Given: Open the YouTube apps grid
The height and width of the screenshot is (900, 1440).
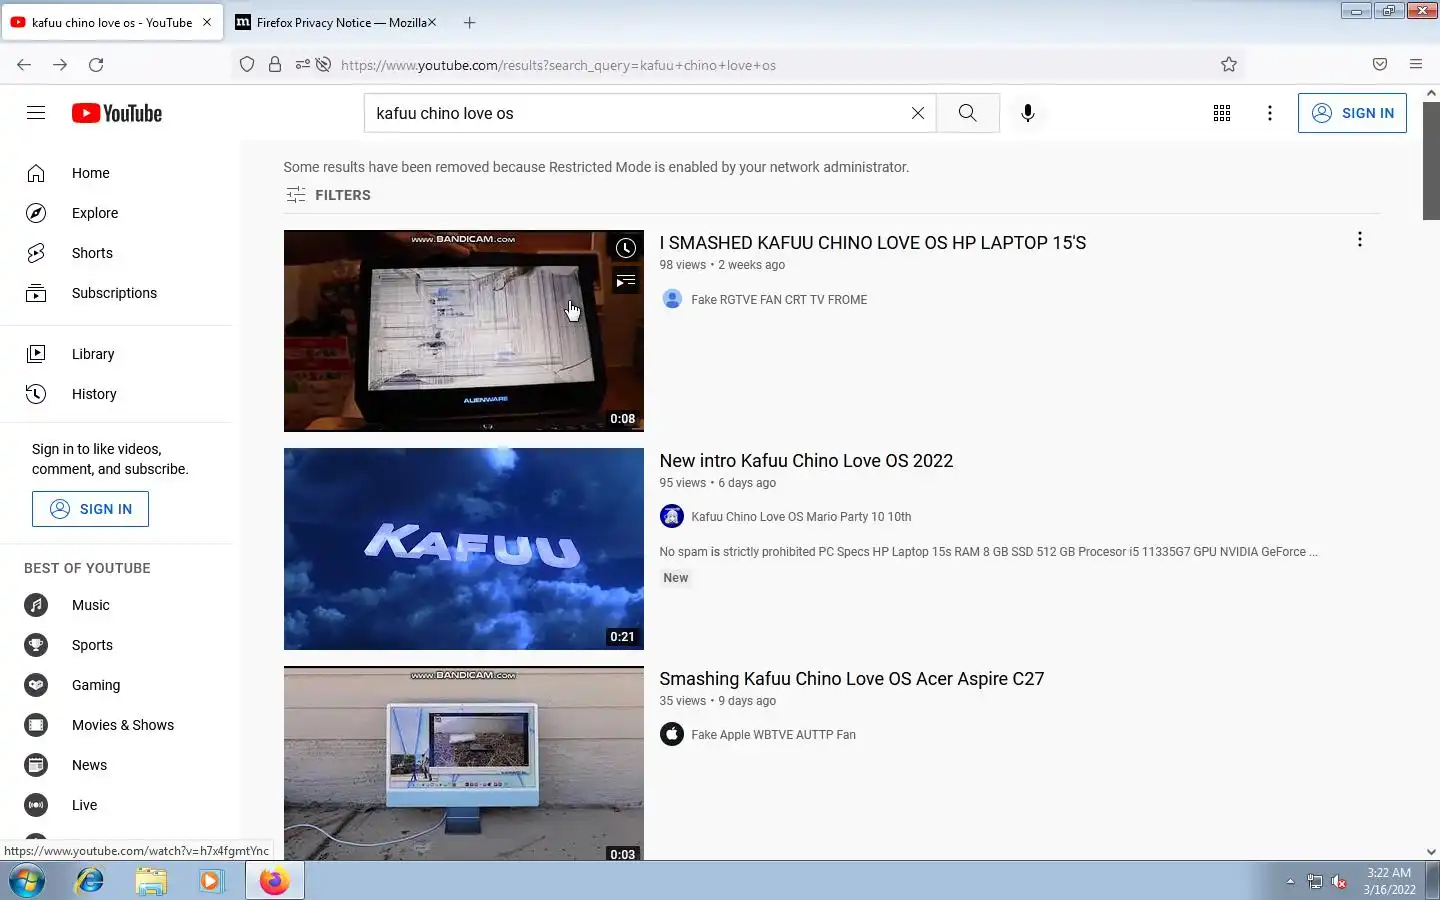Looking at the screenshot, I should [x=1222, y=113].
